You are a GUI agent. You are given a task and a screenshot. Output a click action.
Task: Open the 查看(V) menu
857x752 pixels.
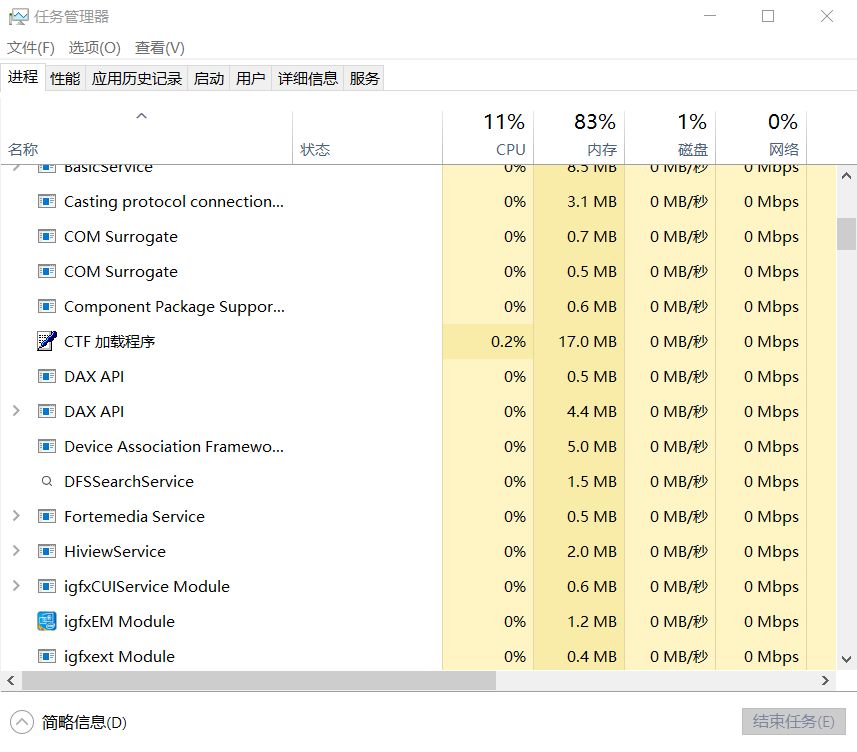tap(160, 48)
